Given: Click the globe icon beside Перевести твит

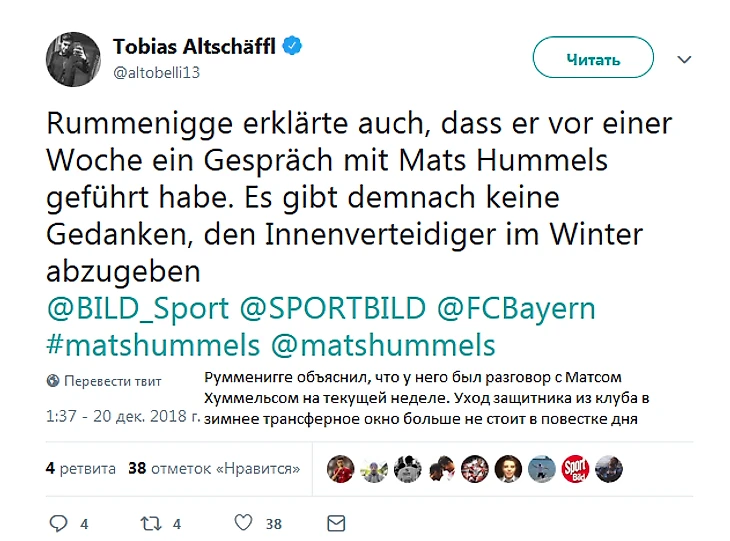Looking at the screenshot, I should 52,381.
